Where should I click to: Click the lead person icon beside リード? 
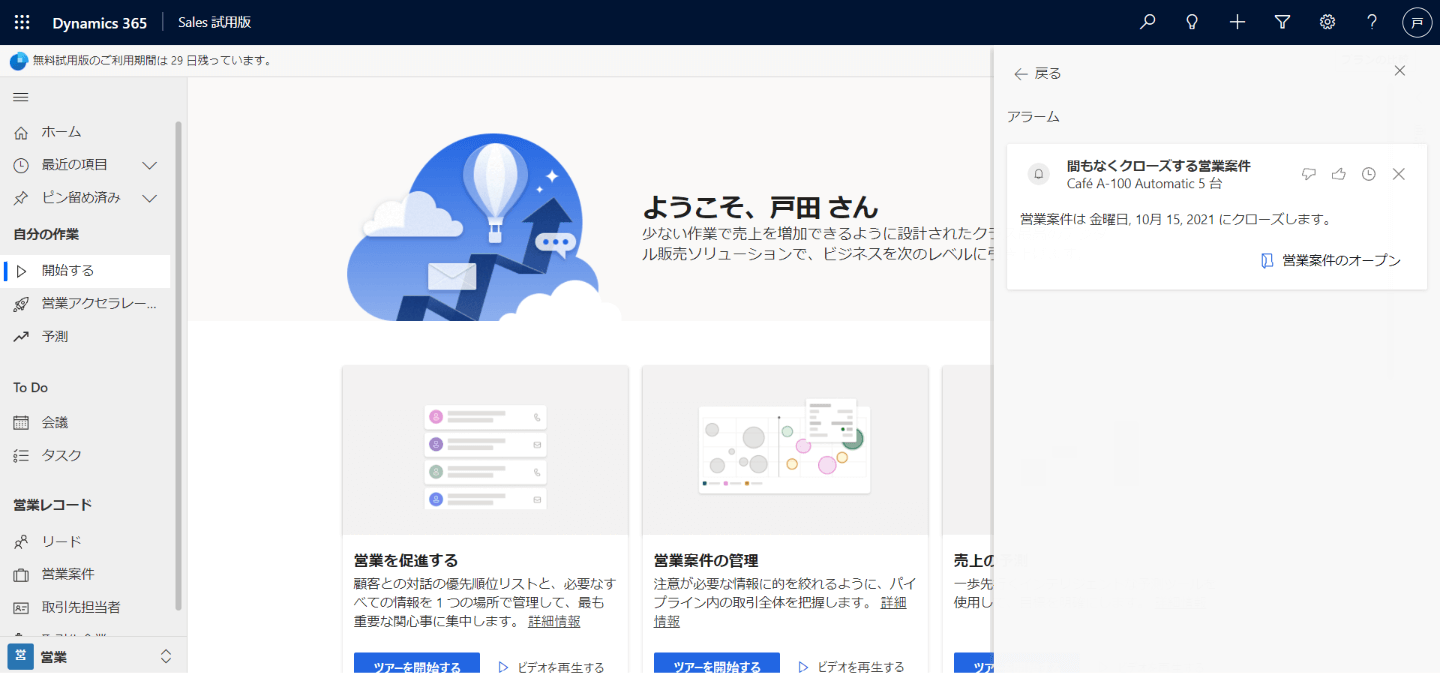click(x=21, y=542)
